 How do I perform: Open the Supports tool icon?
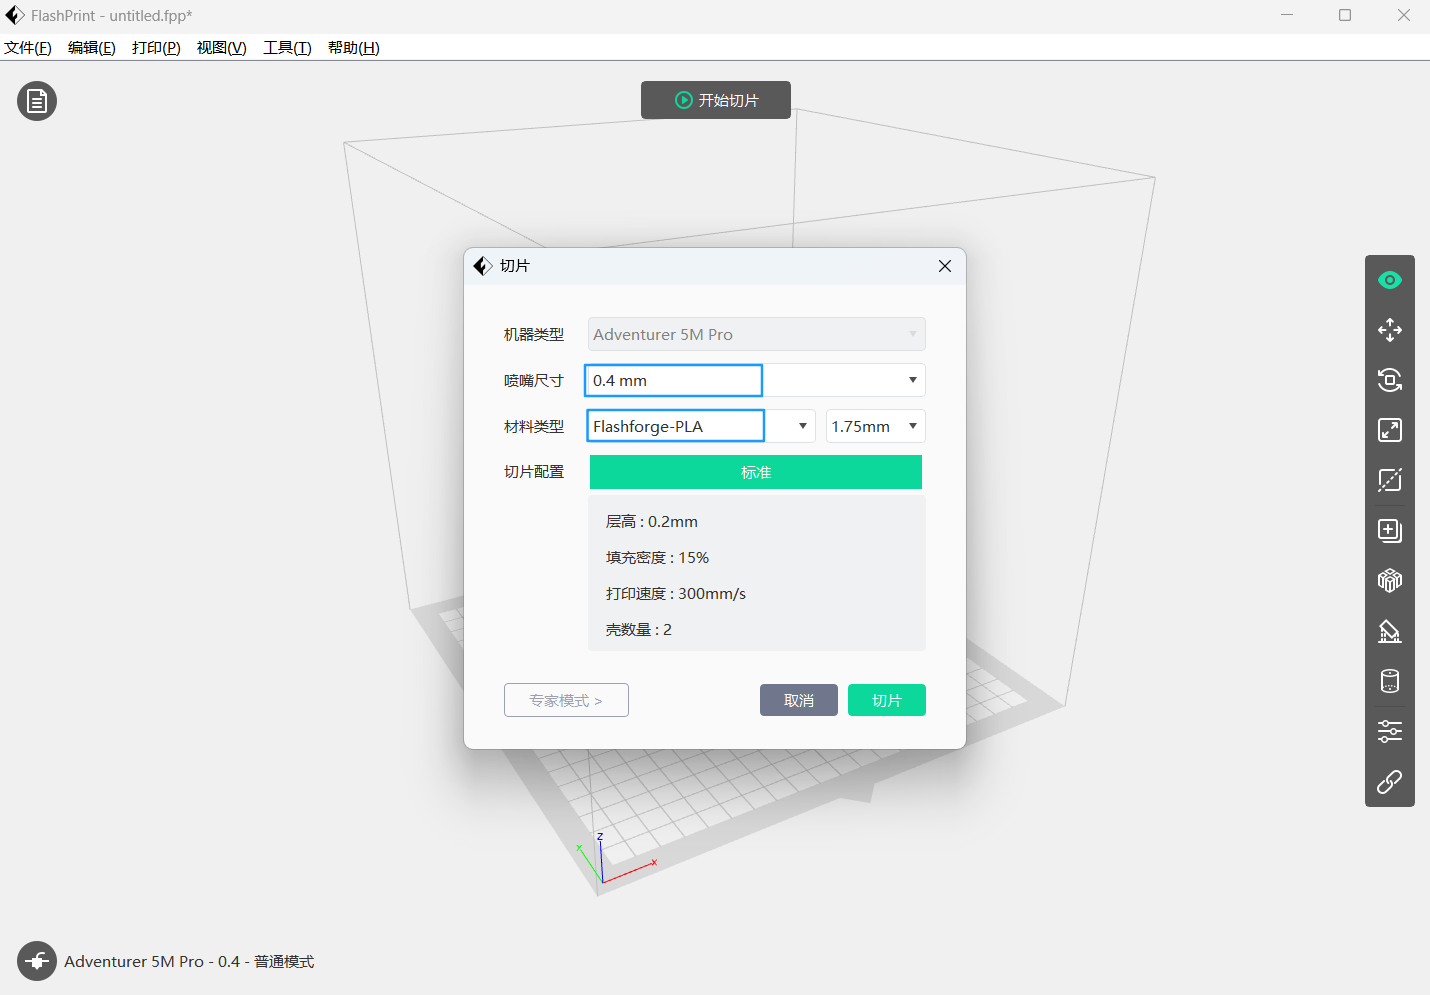point(1389,631)
